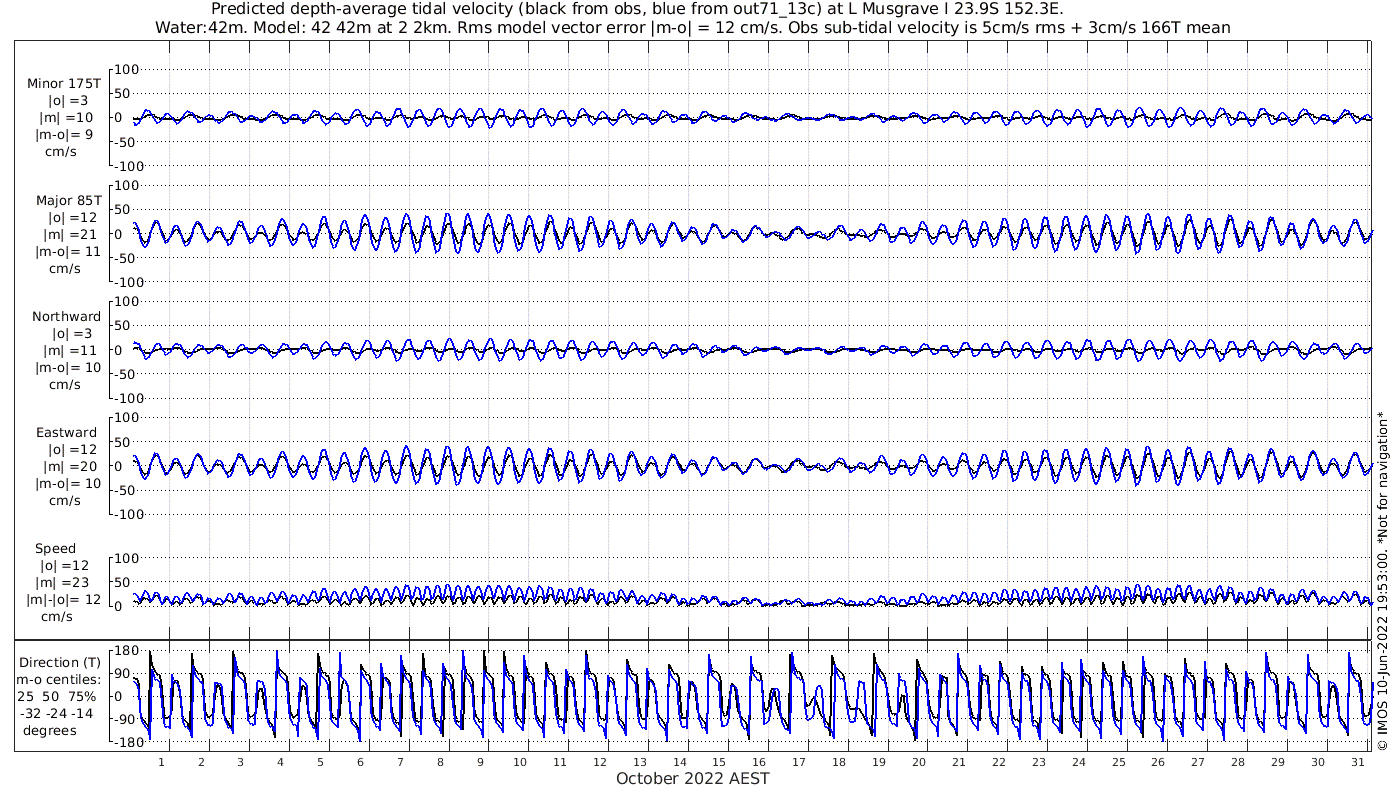Click day '1' on the date axis
The width and height of the screenshot is (1400, 800).
pos(161,762)
